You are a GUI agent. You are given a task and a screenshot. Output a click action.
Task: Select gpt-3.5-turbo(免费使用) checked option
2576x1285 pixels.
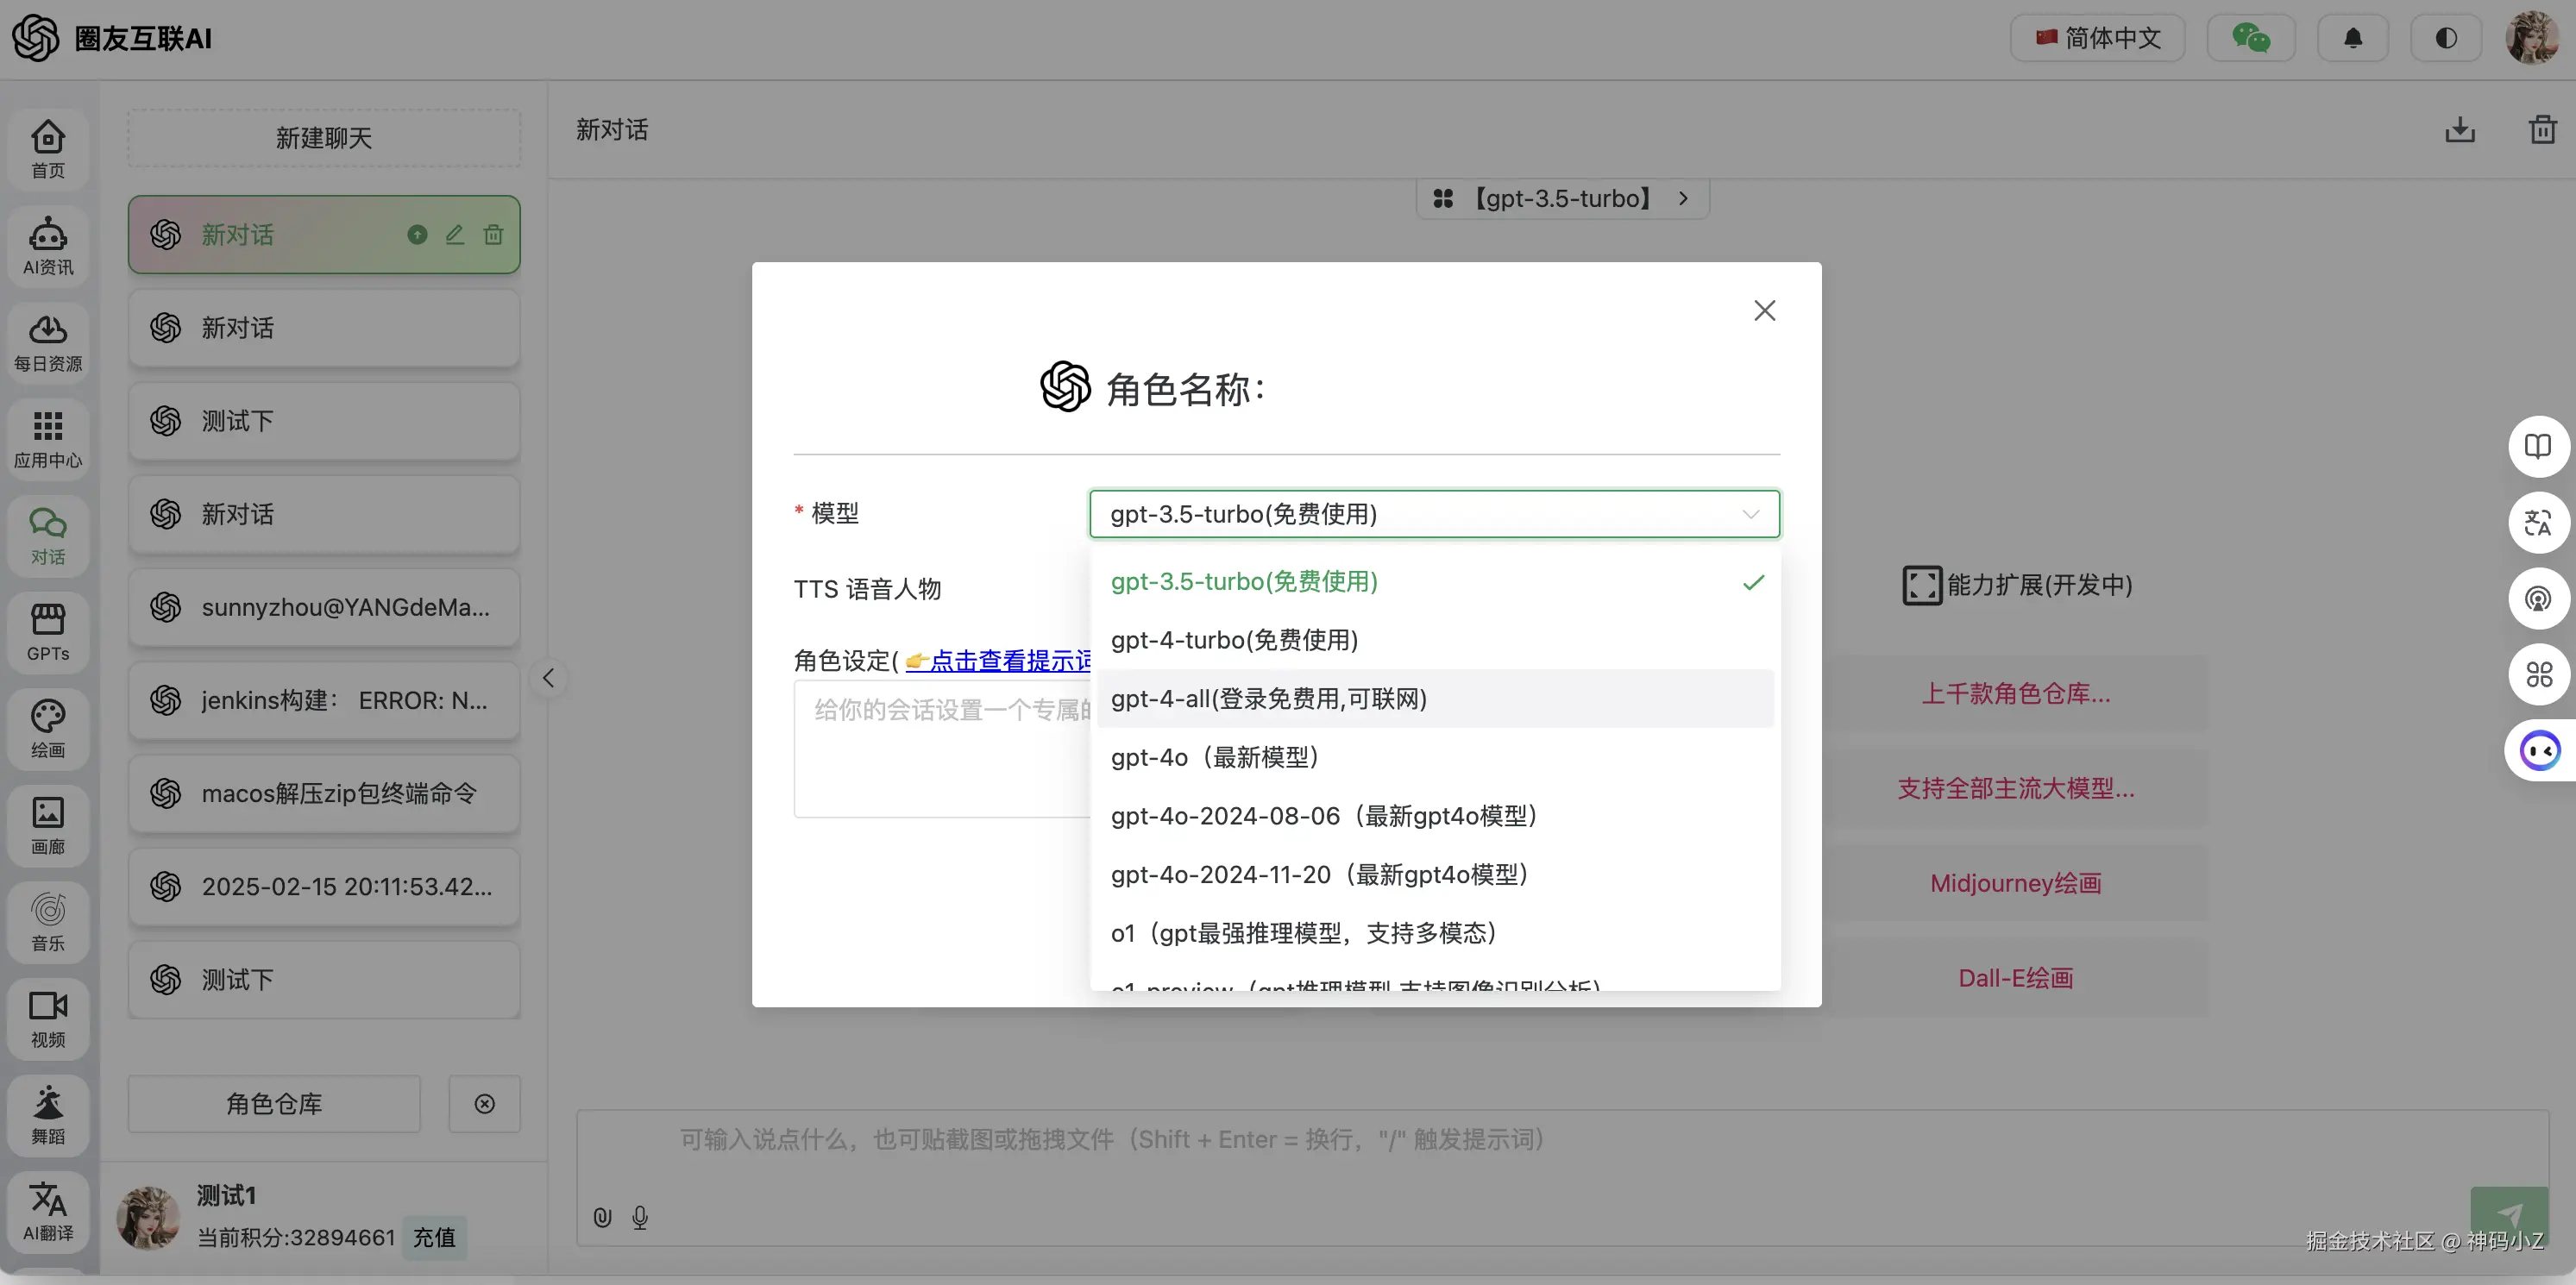pos(1244,582)
